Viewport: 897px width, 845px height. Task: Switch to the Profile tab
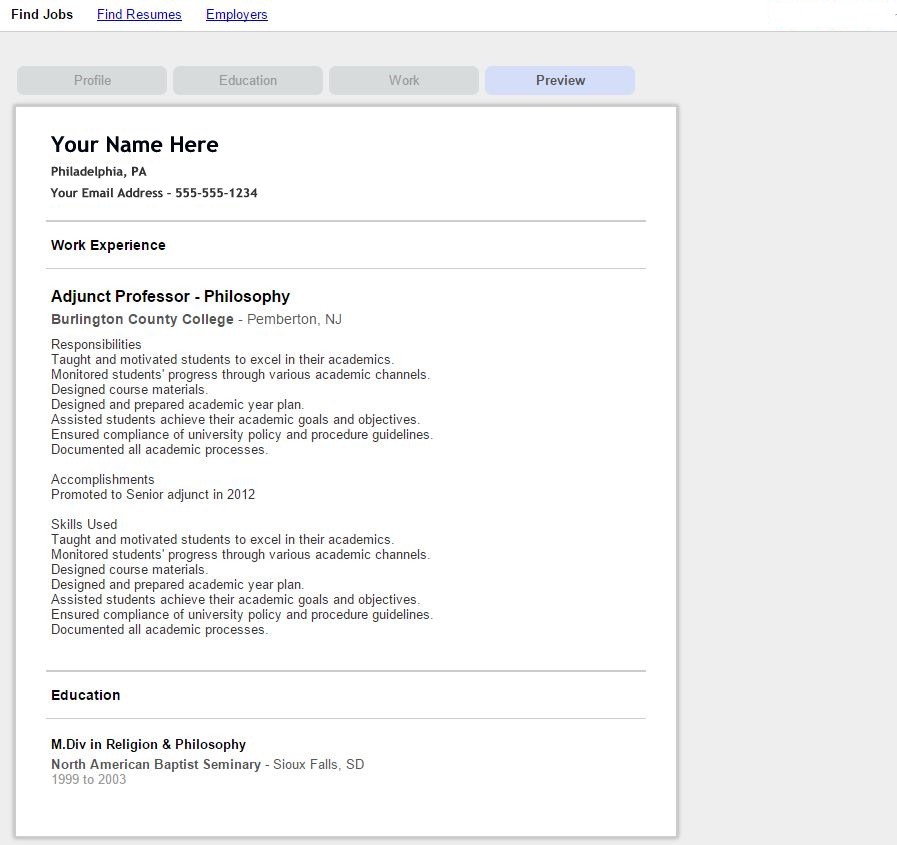click(x=92, y=81)
